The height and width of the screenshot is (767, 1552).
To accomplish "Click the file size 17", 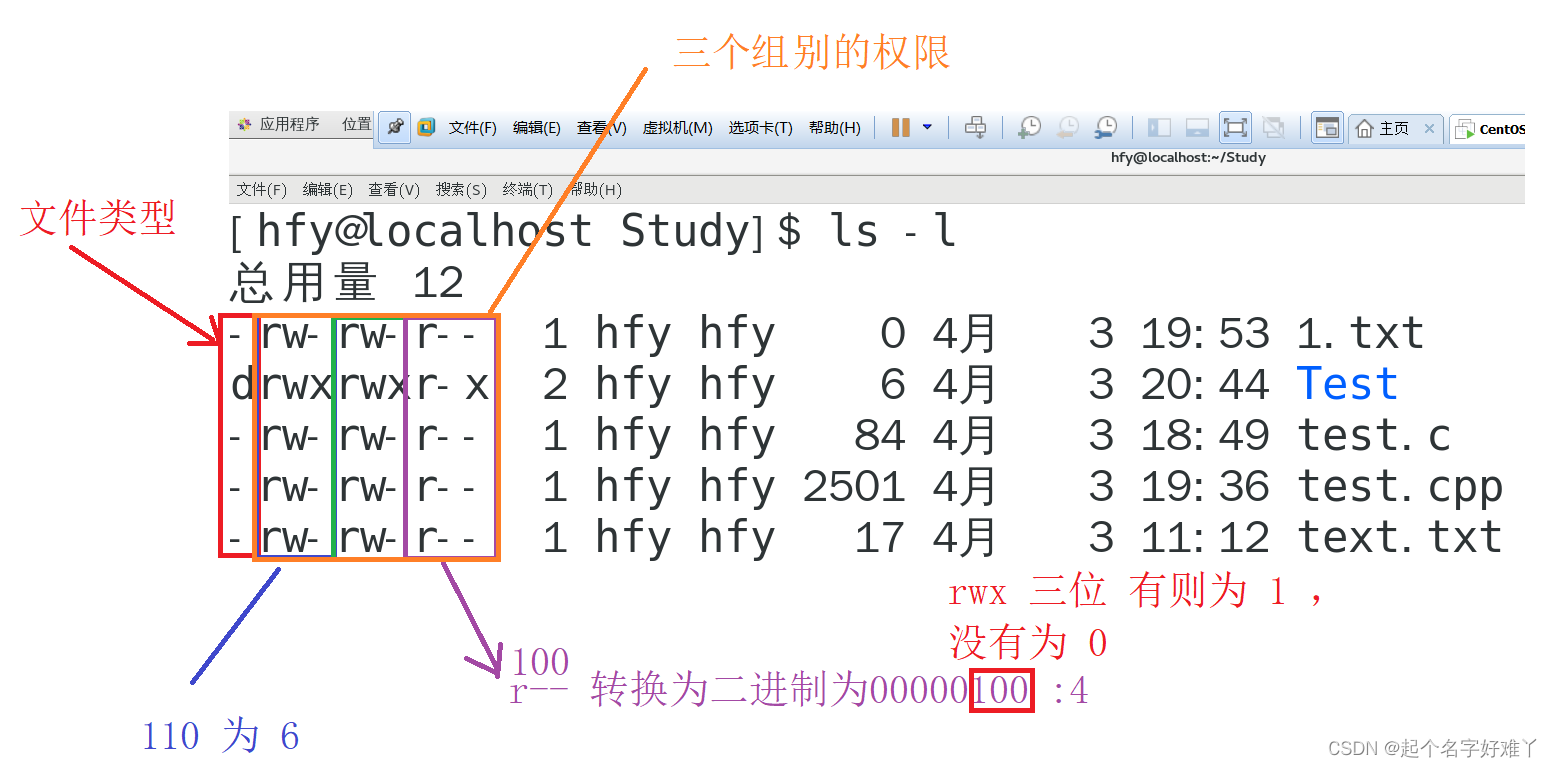I will pos(880,539).
